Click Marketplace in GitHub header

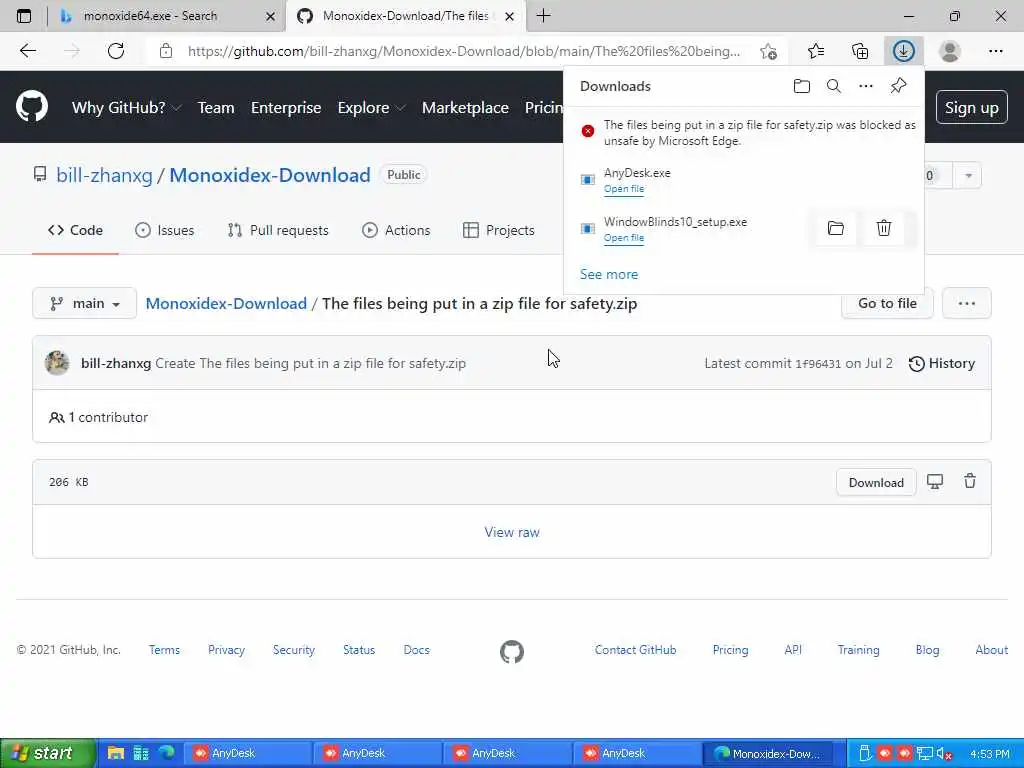[x=465, y=107]
